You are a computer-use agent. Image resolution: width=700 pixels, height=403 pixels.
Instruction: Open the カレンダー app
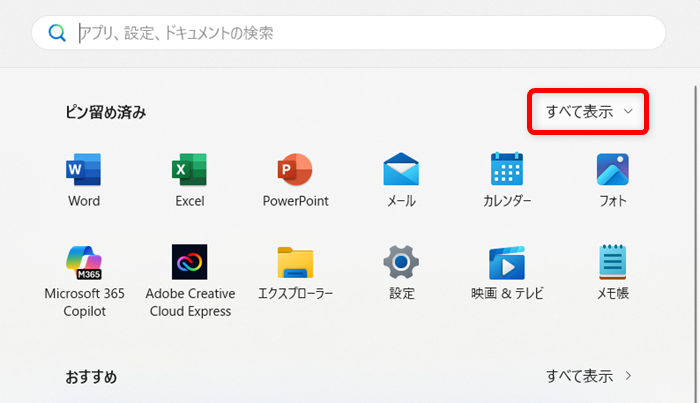[507, 180]
